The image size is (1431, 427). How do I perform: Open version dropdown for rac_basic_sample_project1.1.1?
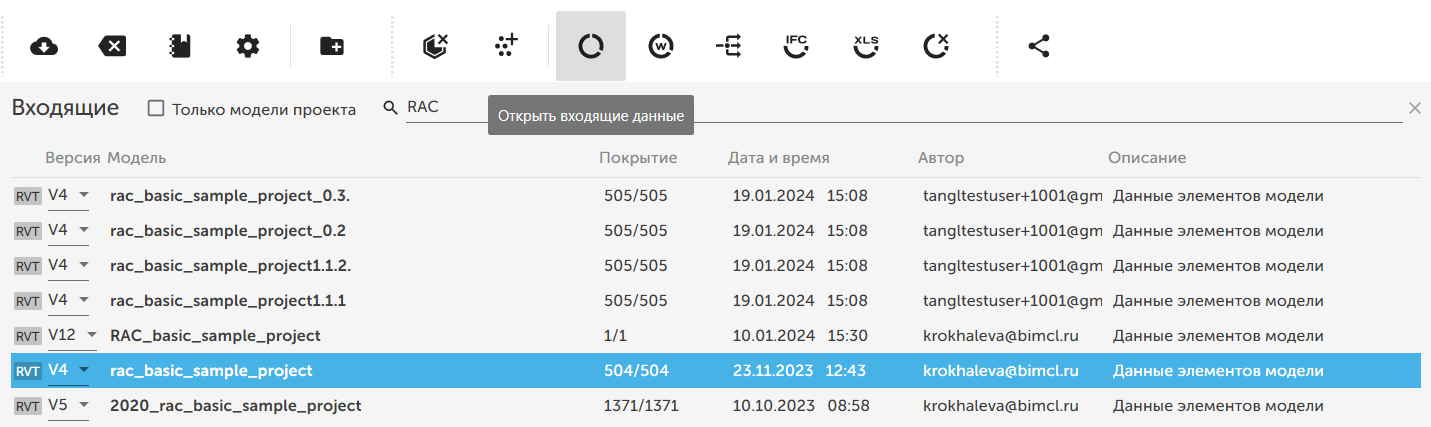[69, 301]
